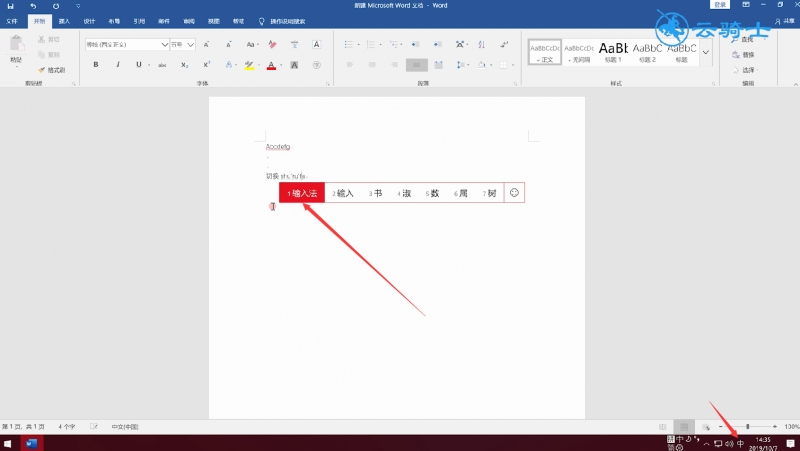Click the login button in title bar
This screenshot has width=800, height=451.
[720, 5]
